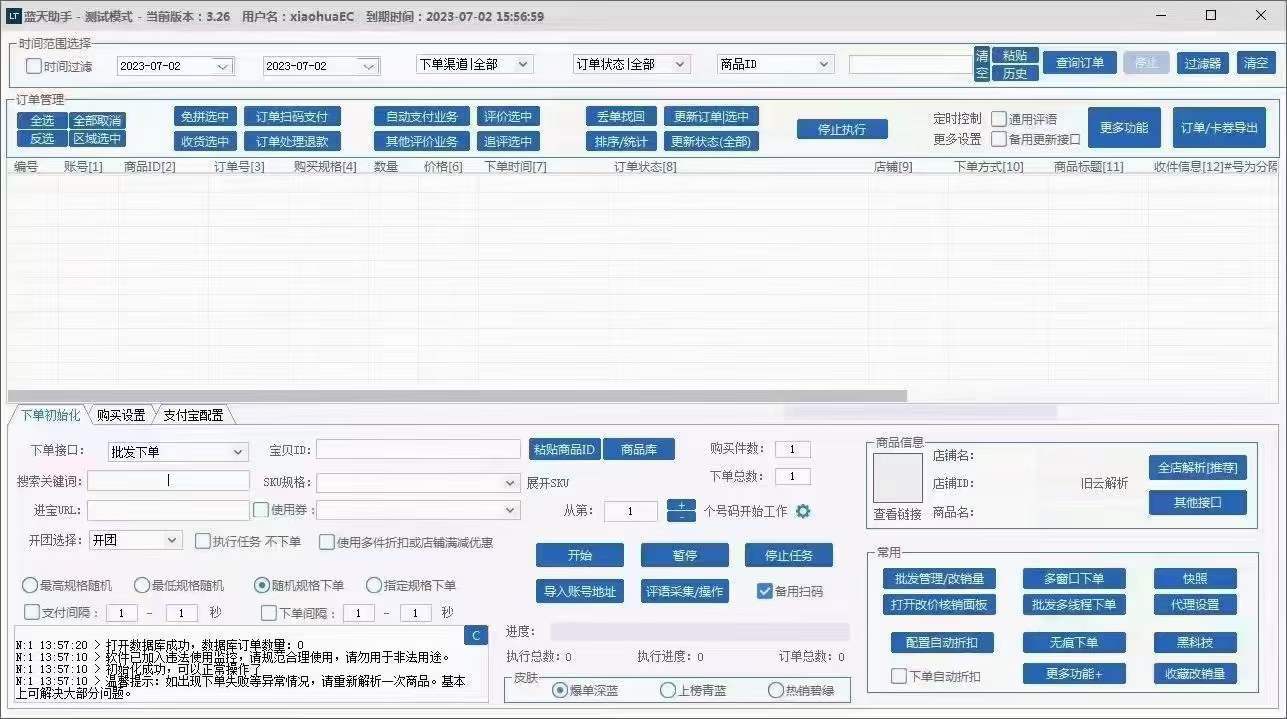Image resolution: width=1287 pixels, height=719 pixels.
Task: Click 粘贴商品ID button
Action: tap(565, 450)
